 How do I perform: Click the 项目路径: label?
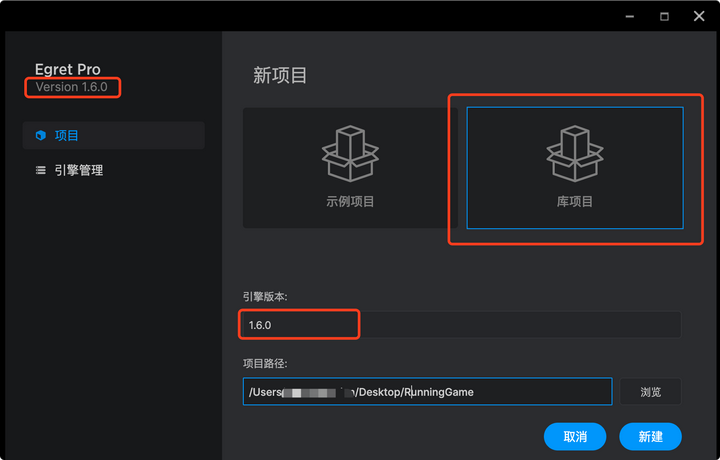(265, 364)
